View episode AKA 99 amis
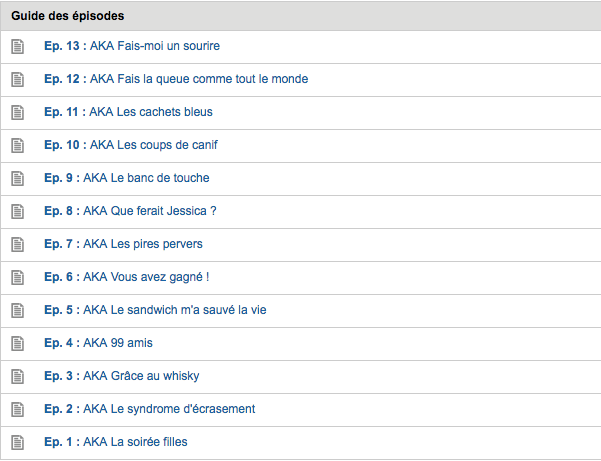The width and height of the screenshot is (601, 461). pyautogui.click(x=98, y=343)
